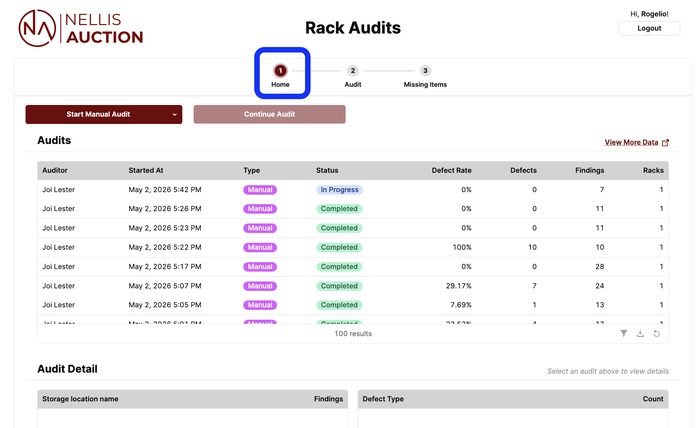Viewport: 700px width, 428px height.
Task: Go to step 2 Audit
Action: point(353,76)
